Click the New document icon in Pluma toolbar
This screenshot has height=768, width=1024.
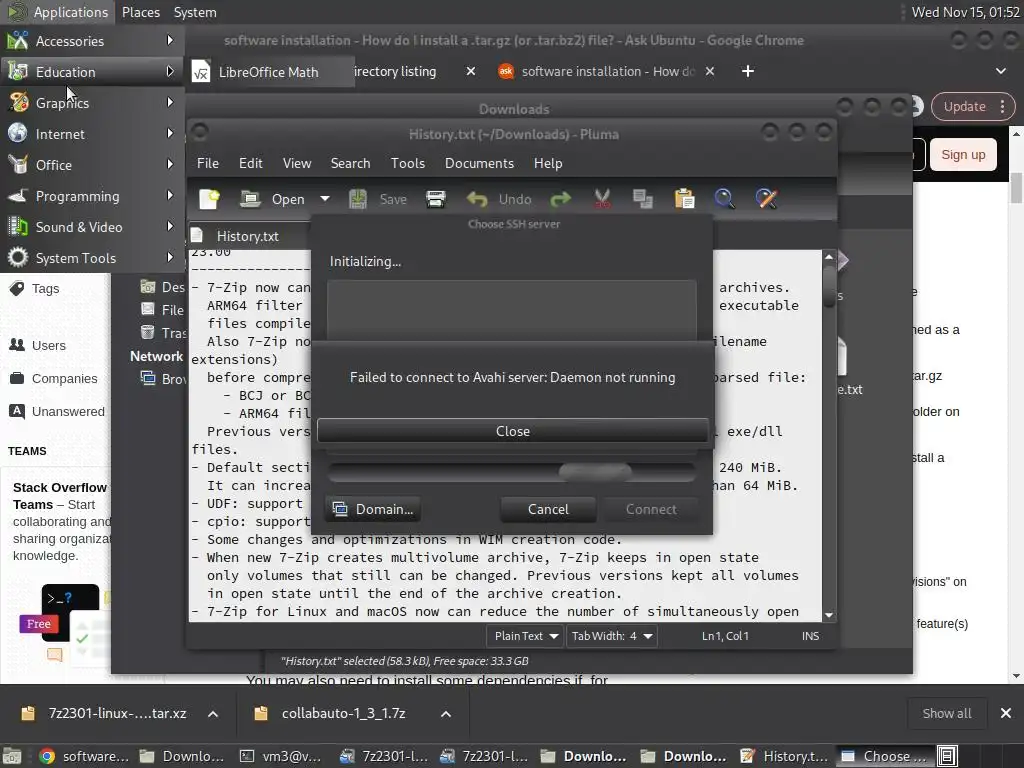click(209, 199)
